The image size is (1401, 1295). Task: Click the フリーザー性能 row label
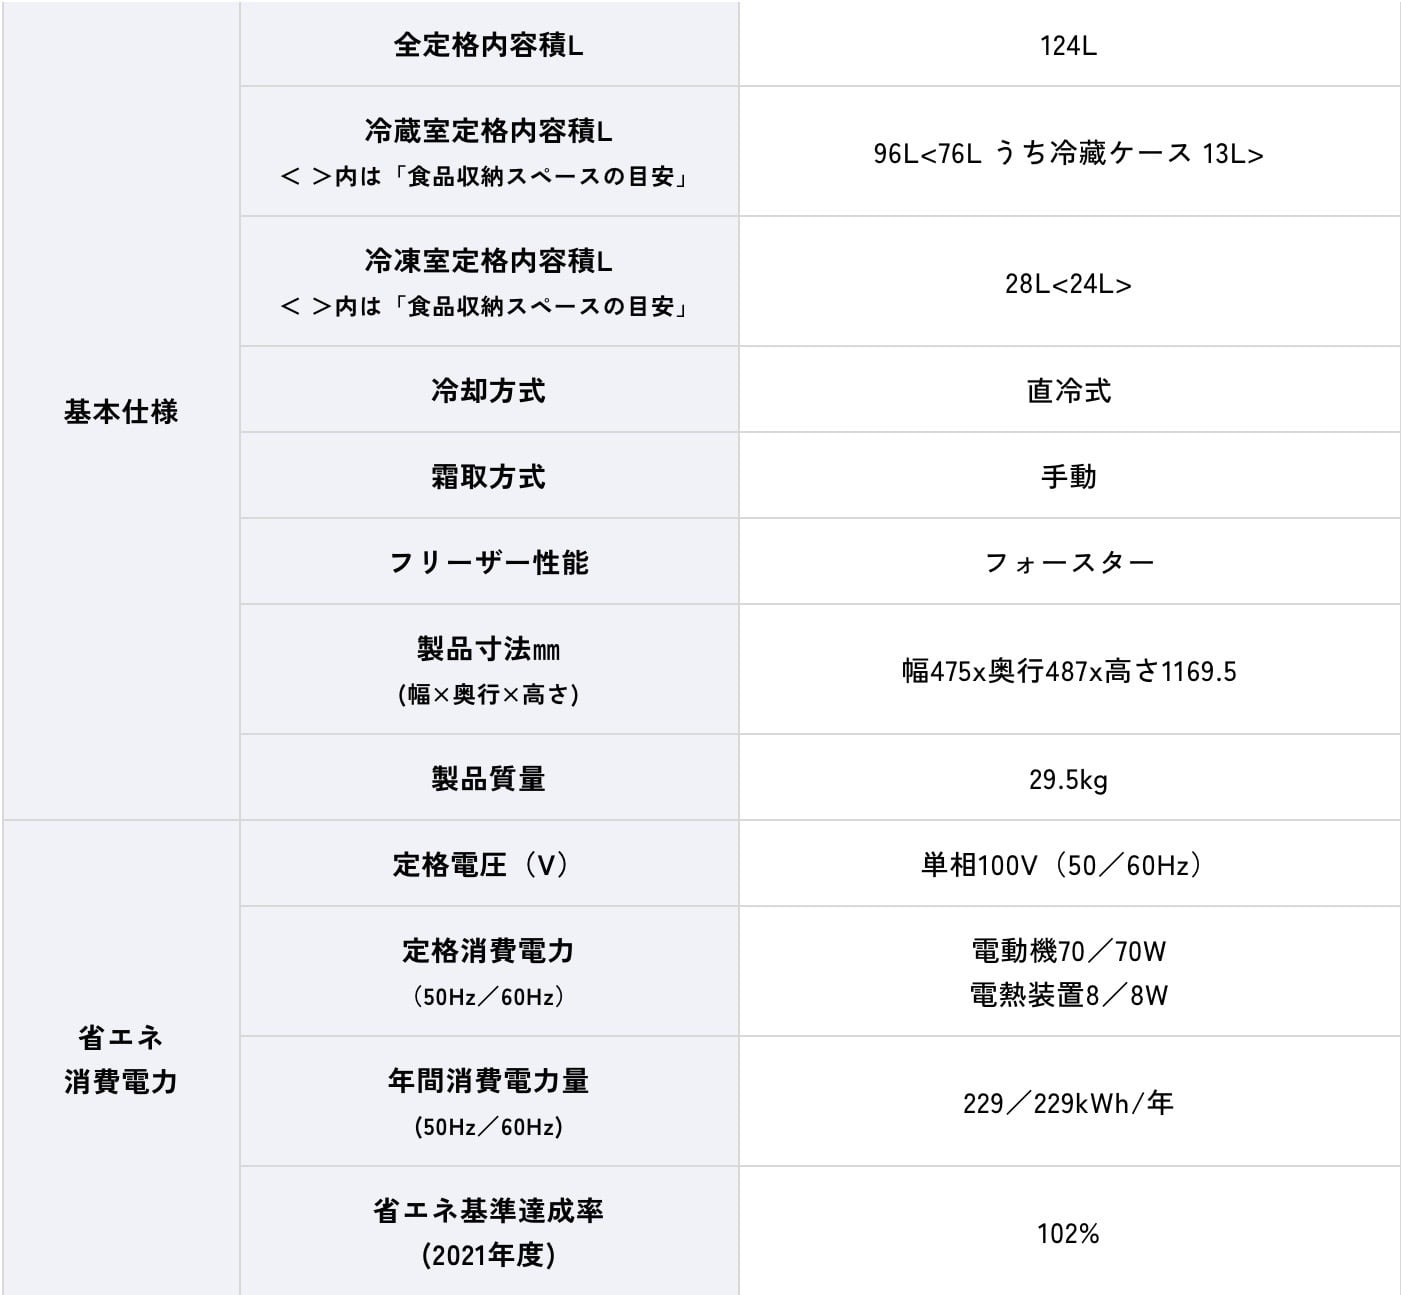488,562
